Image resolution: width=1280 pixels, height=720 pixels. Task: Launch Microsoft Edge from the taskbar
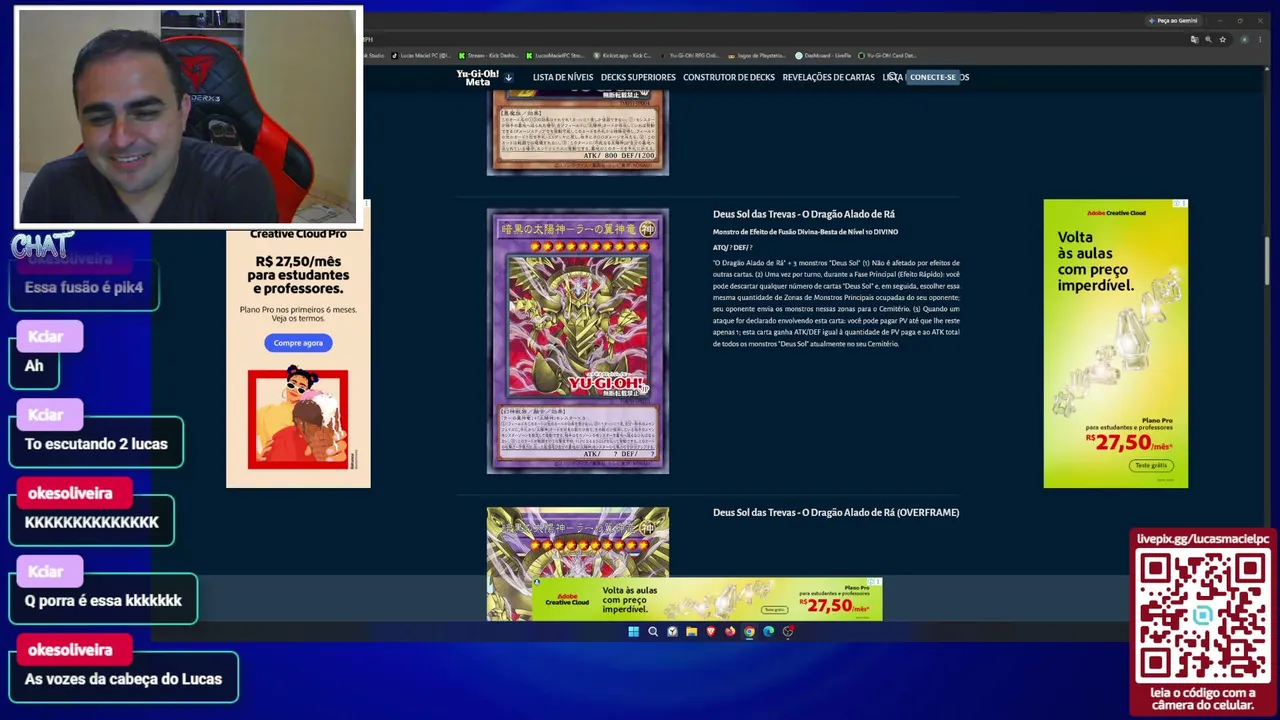(769, 631)
